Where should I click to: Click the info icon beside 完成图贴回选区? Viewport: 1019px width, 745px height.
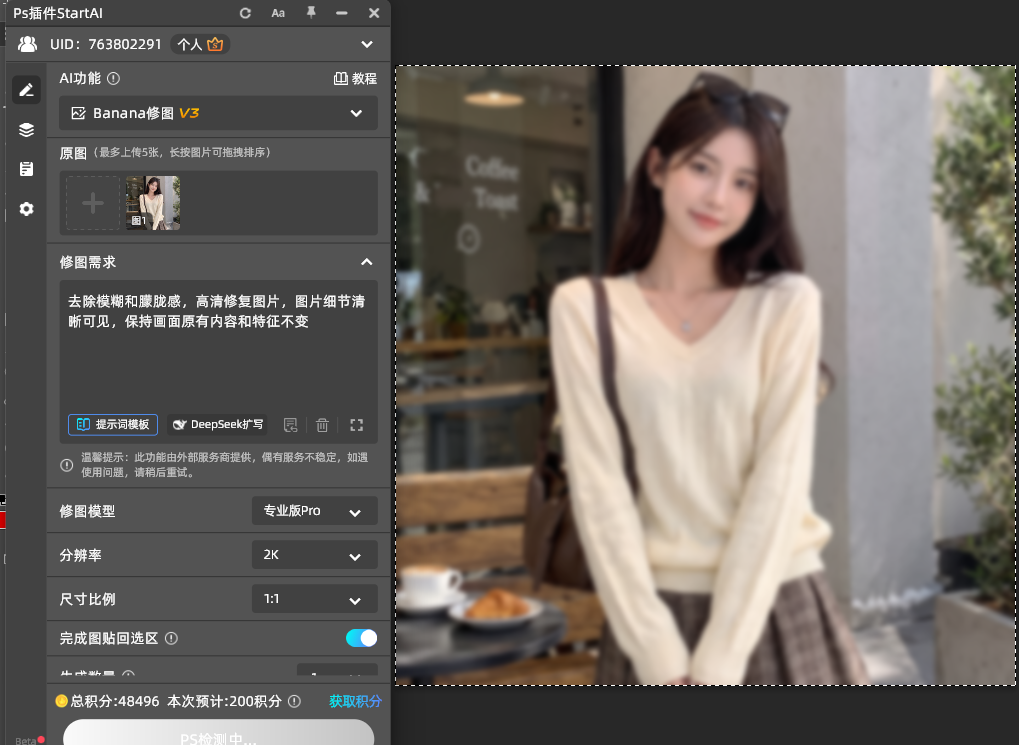[x=172, y=638]
